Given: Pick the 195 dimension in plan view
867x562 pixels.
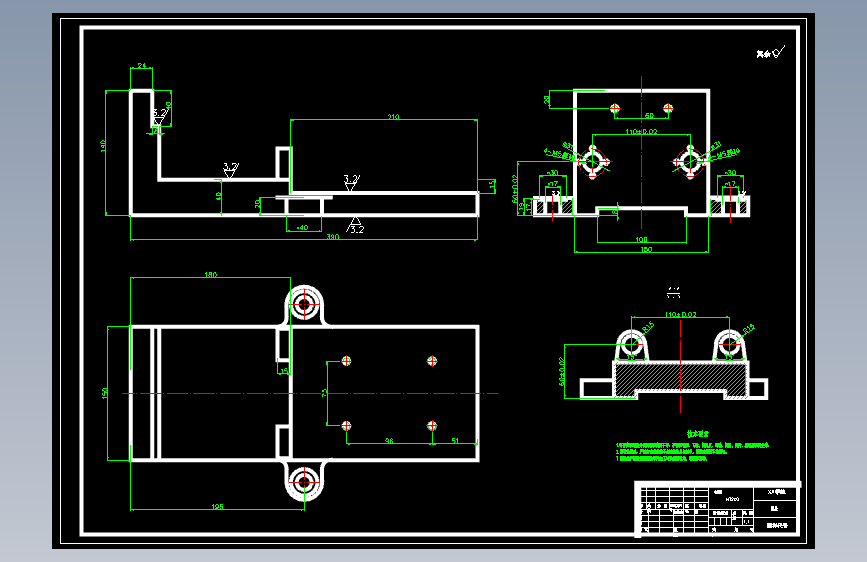Looking at the screenshot, I should click(217, 507).
